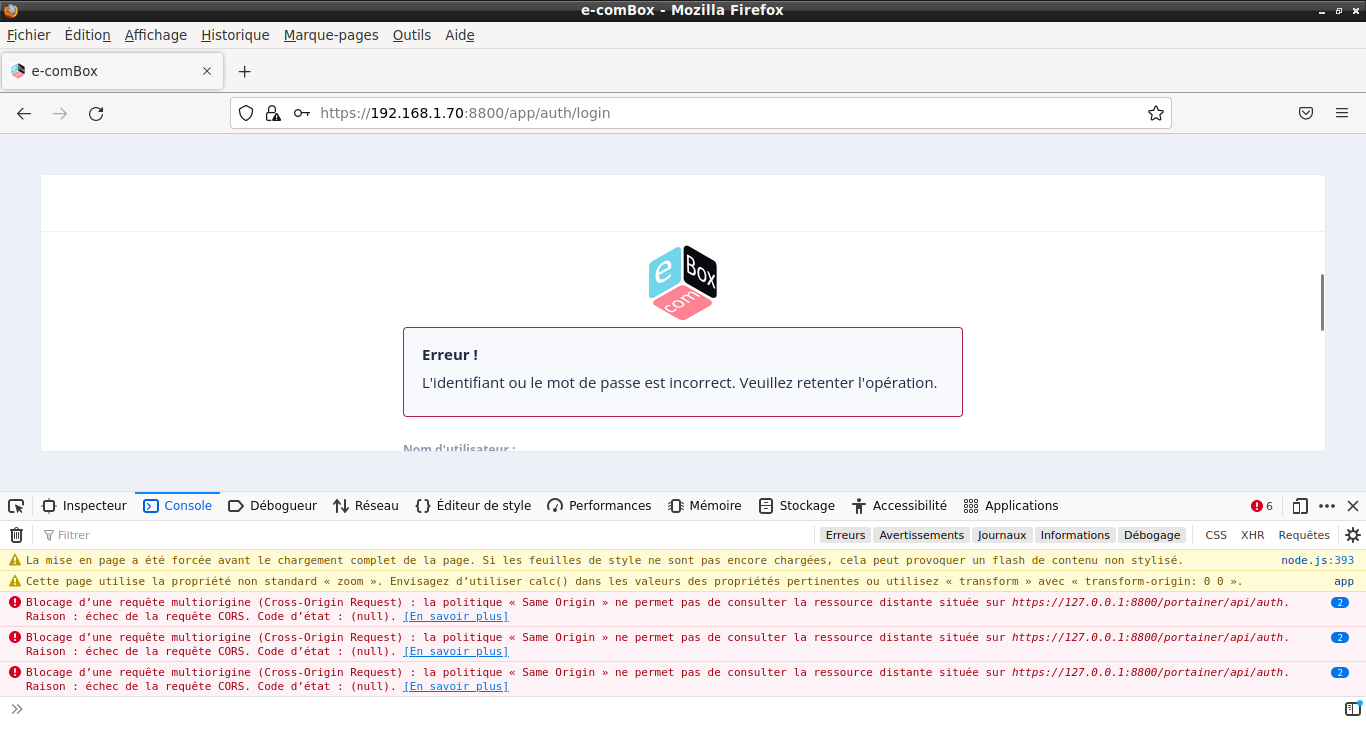Open the Historique menu
The width and height of the screenshot is (1366, 742).
[235, 35]
